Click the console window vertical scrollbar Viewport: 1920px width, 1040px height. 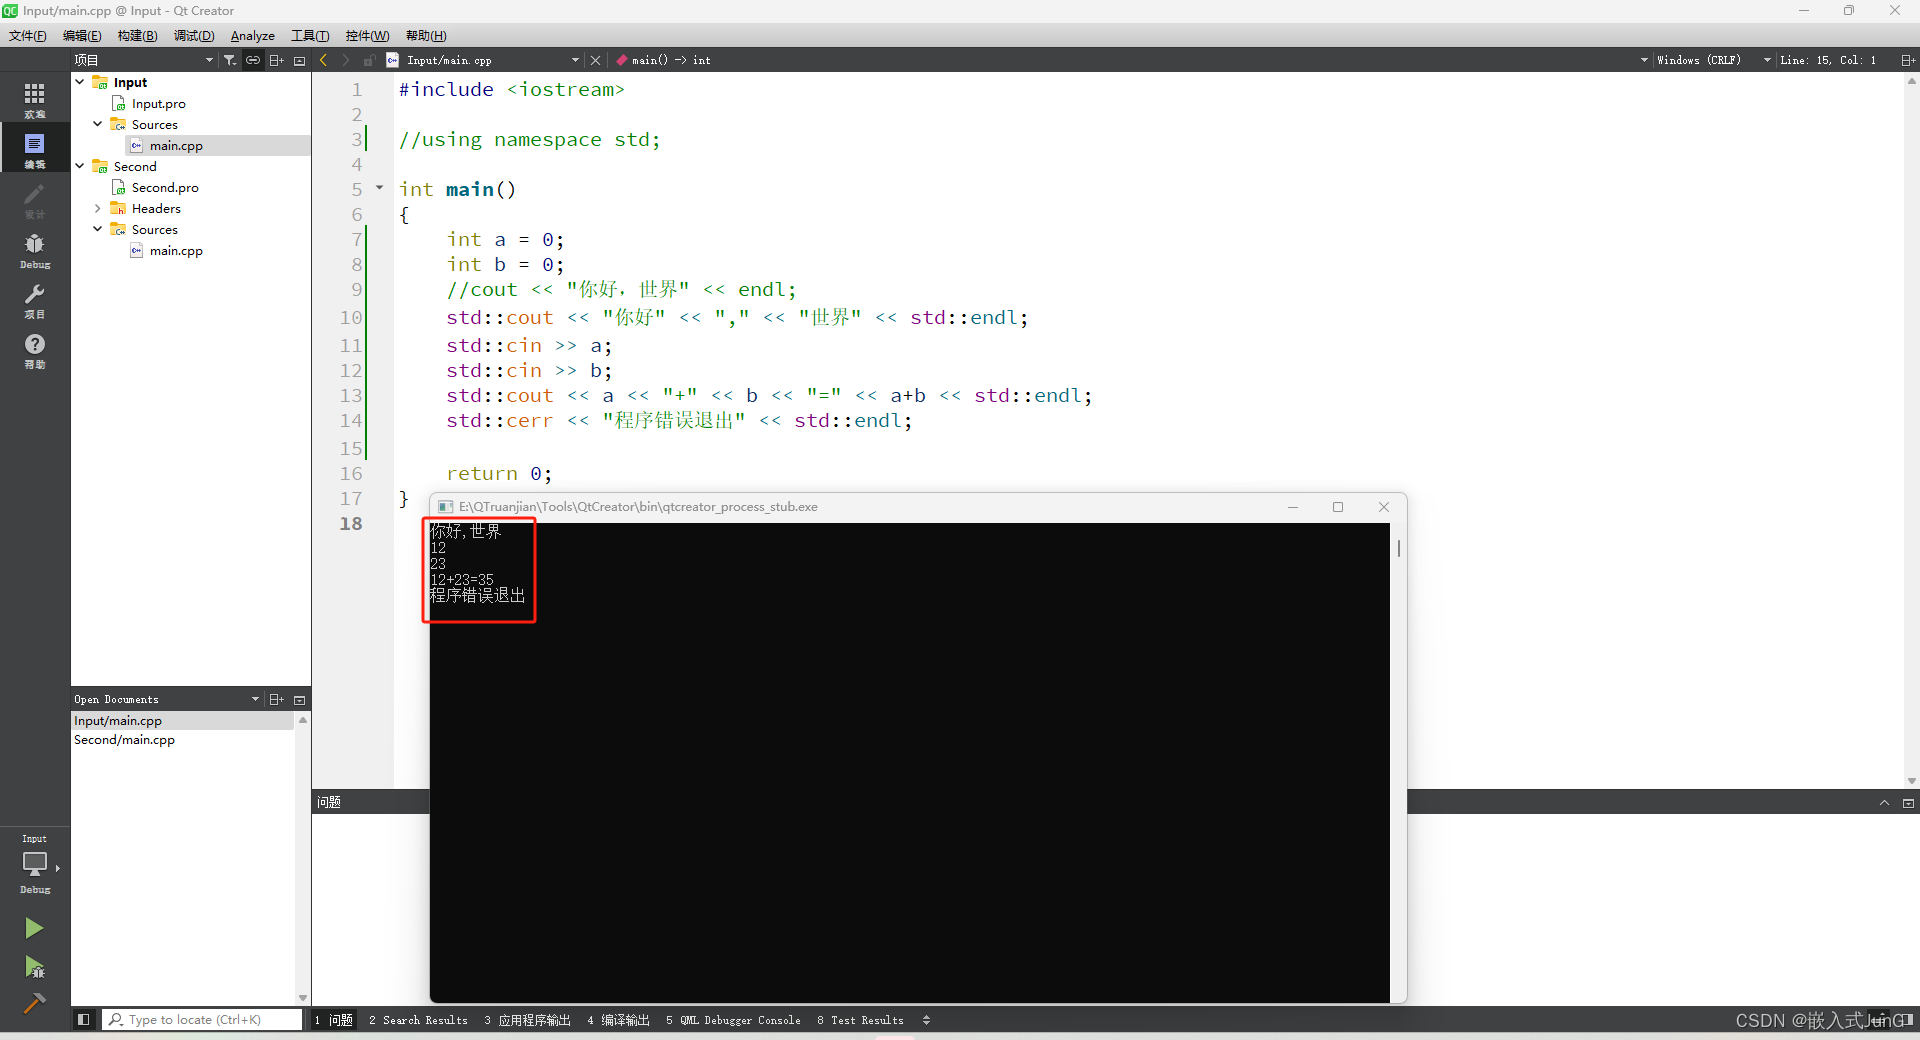[x=1399, y=548]
